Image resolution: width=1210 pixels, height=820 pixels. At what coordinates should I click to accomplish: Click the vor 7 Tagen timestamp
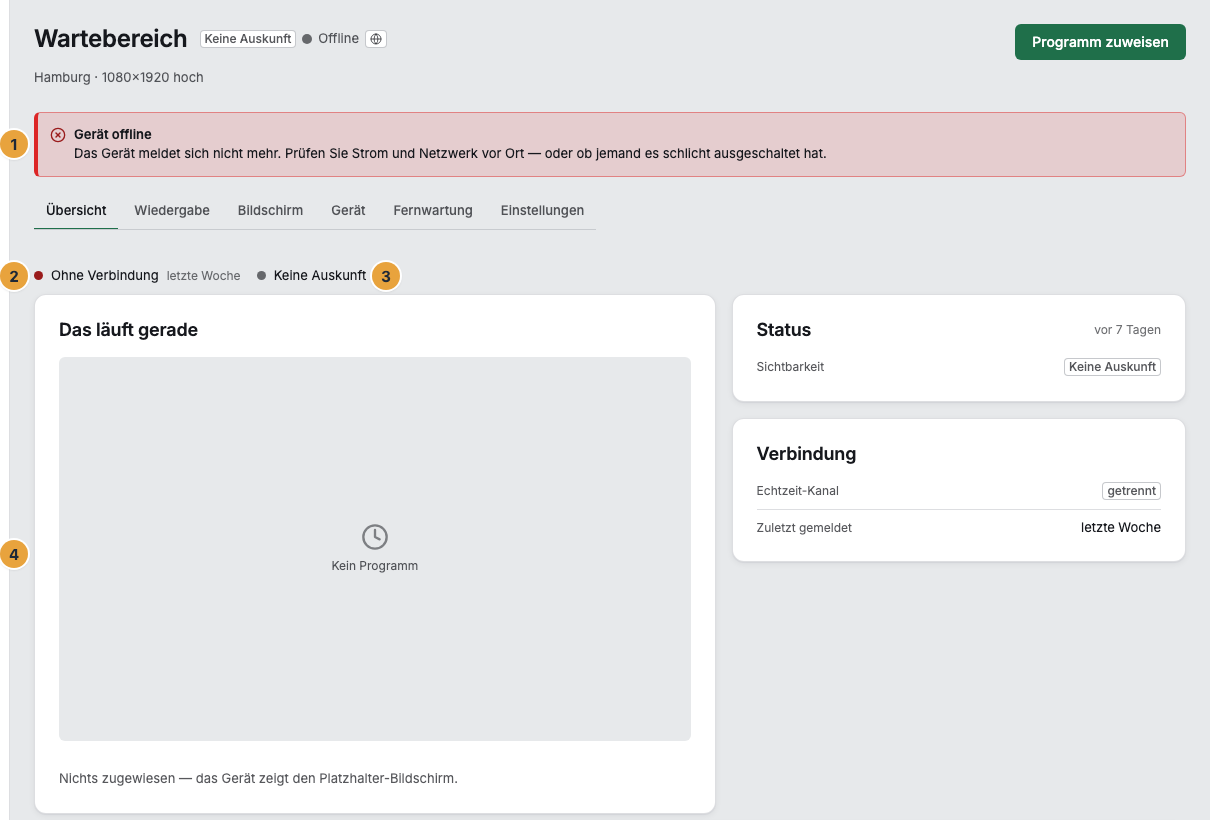pyautogui.click(x=1128, y=330)
